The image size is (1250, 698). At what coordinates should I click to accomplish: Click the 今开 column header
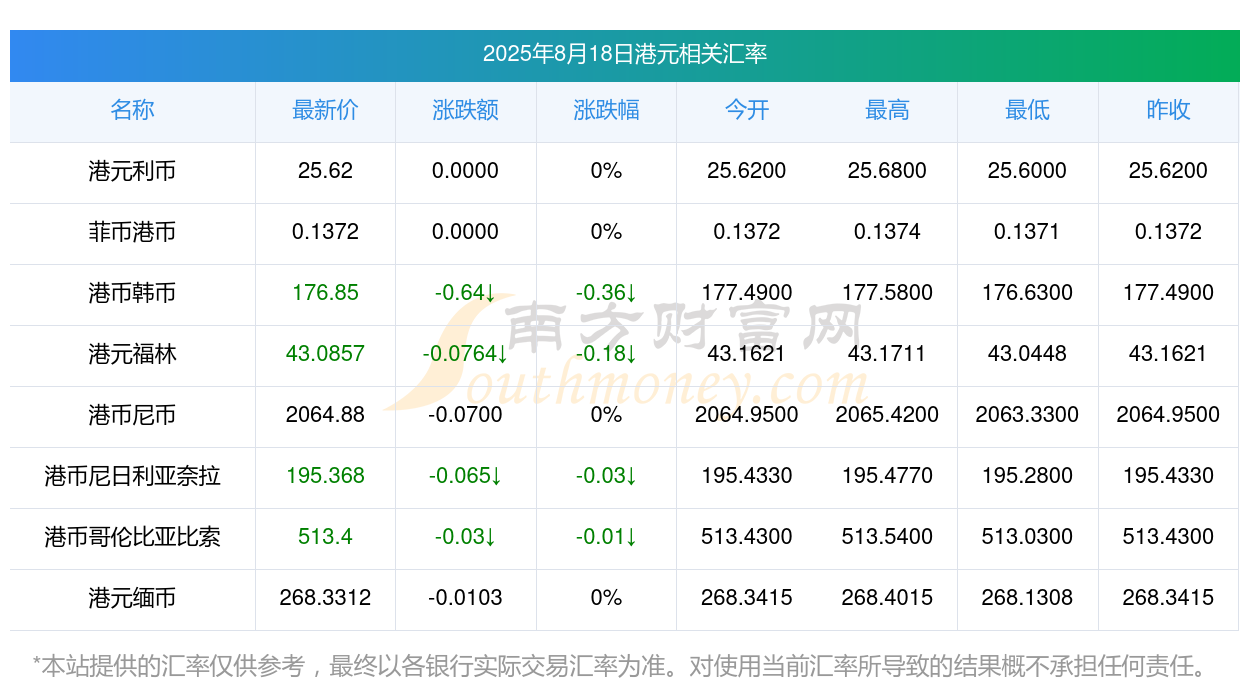[x=747, y=110]
